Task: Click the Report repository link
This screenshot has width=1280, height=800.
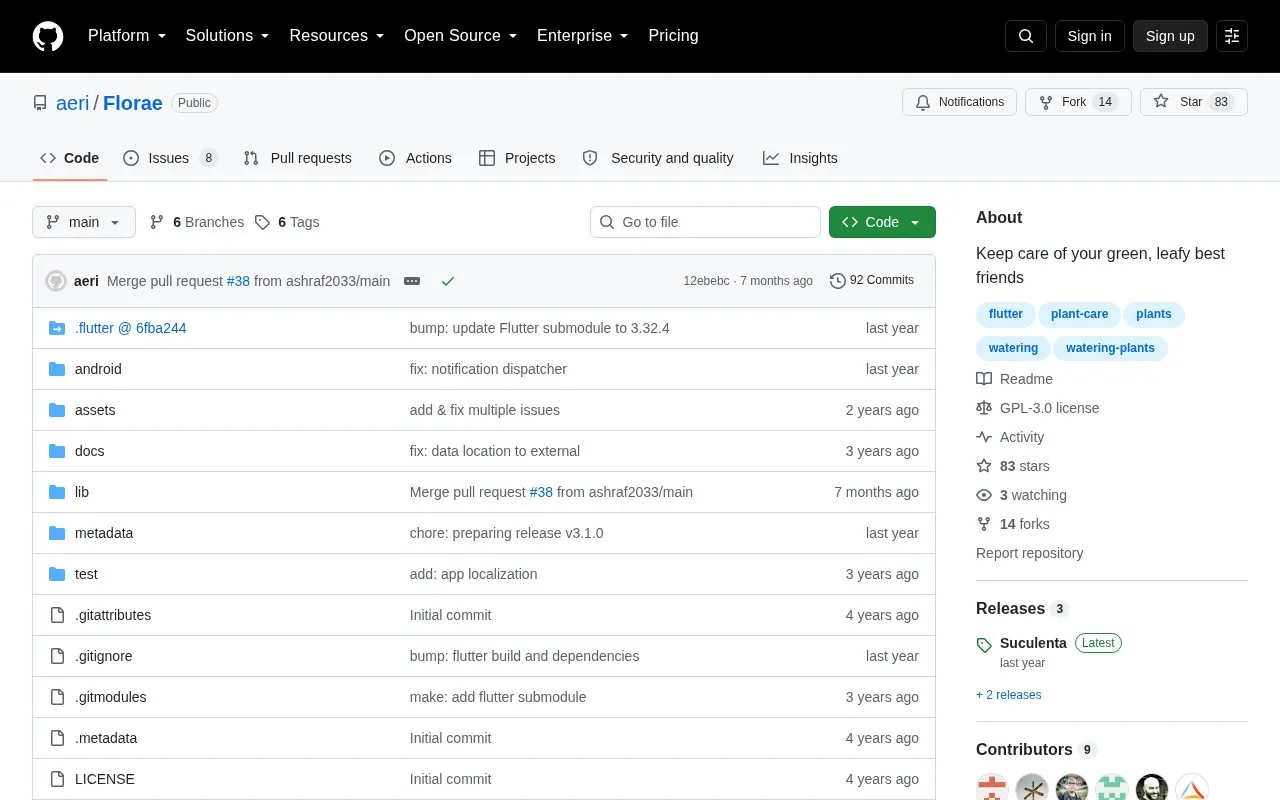Action: (1030, 553)
